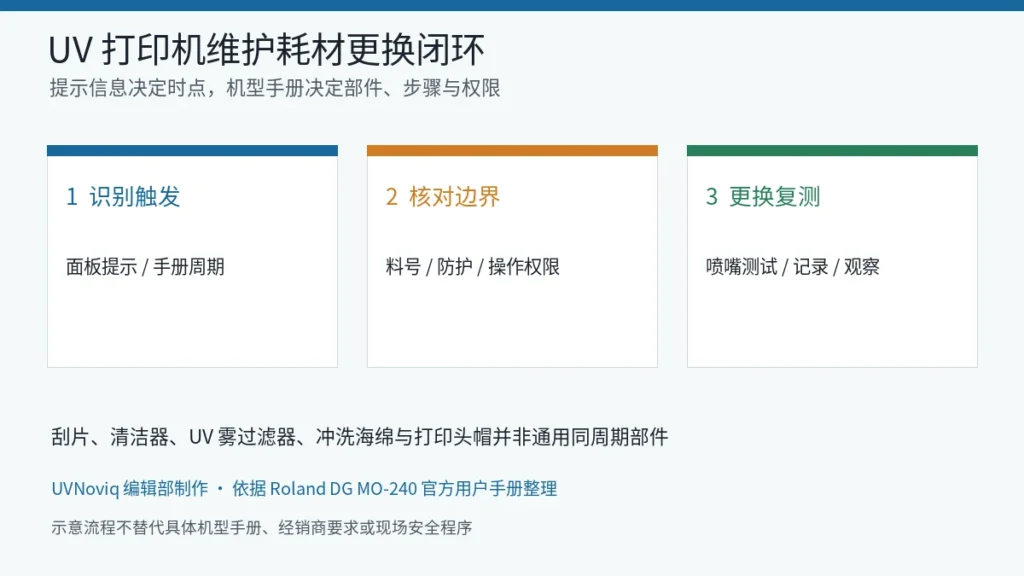Click the text "喷嘴测试 / 记录 / 观察"
Screen dimensions: 1024x576
(x=792, y=266)
